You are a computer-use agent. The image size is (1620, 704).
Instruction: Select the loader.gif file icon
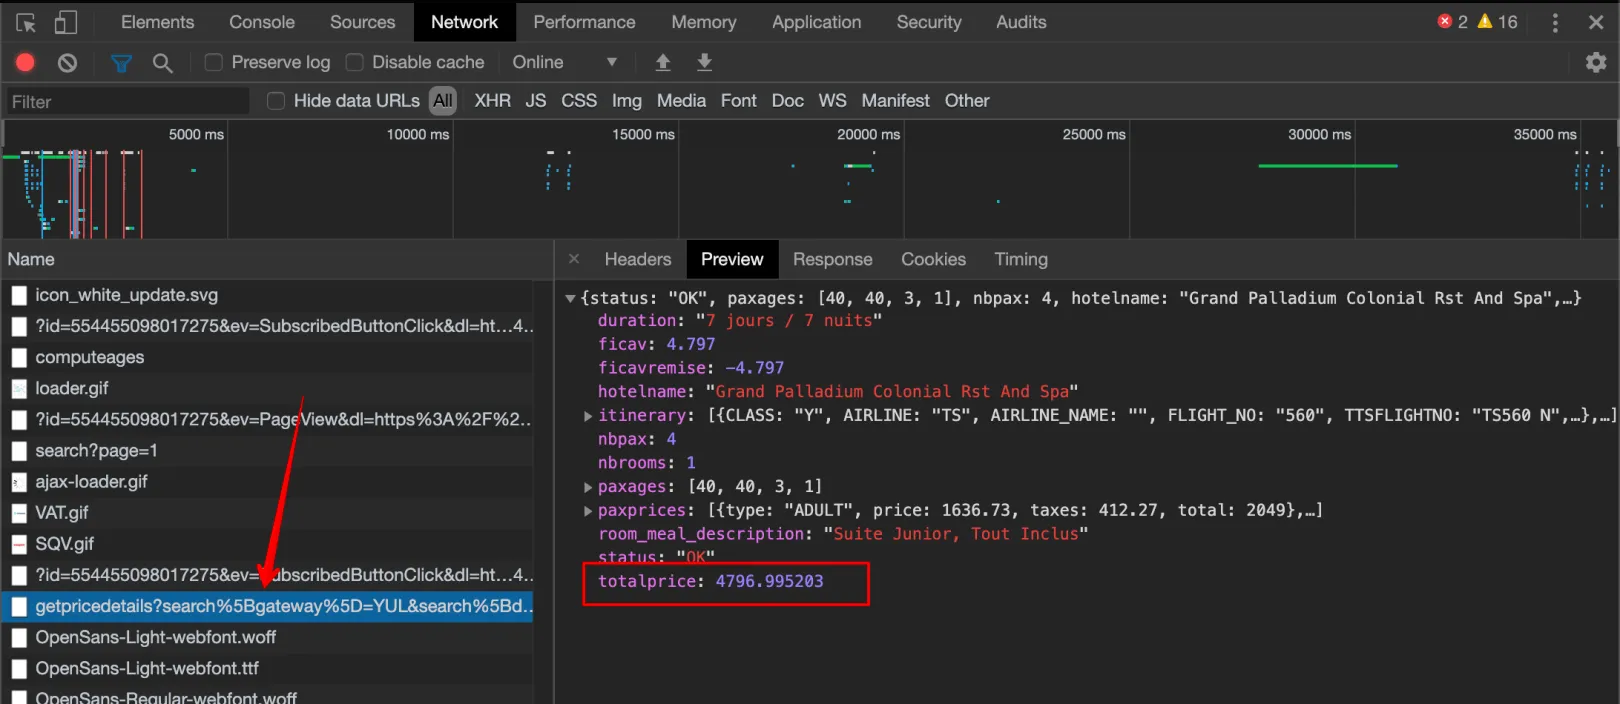19,388
